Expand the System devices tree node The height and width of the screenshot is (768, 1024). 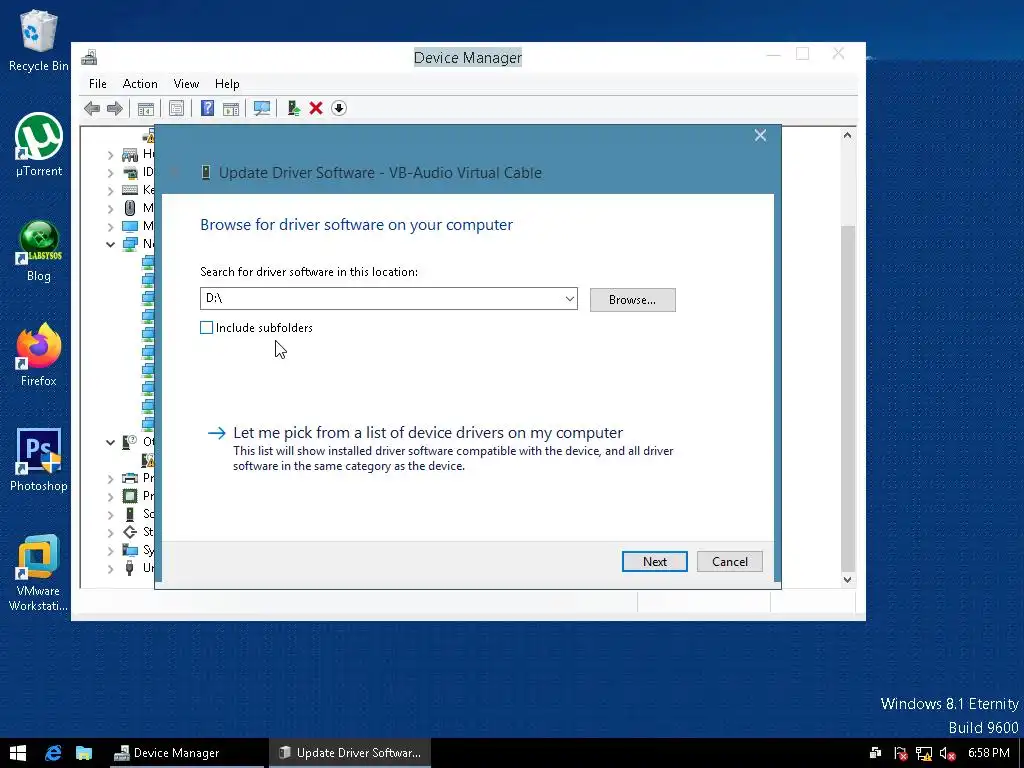(110, 551)
